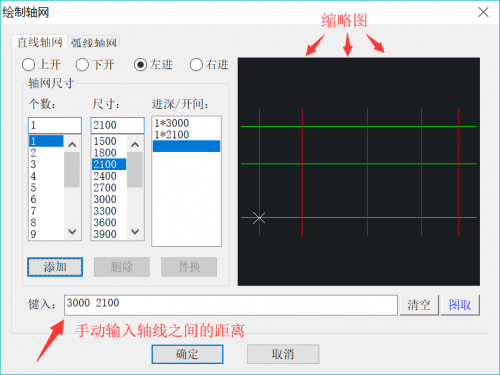Click the 键入 text field
Screen dimensions: 500x375
(231, 305)
